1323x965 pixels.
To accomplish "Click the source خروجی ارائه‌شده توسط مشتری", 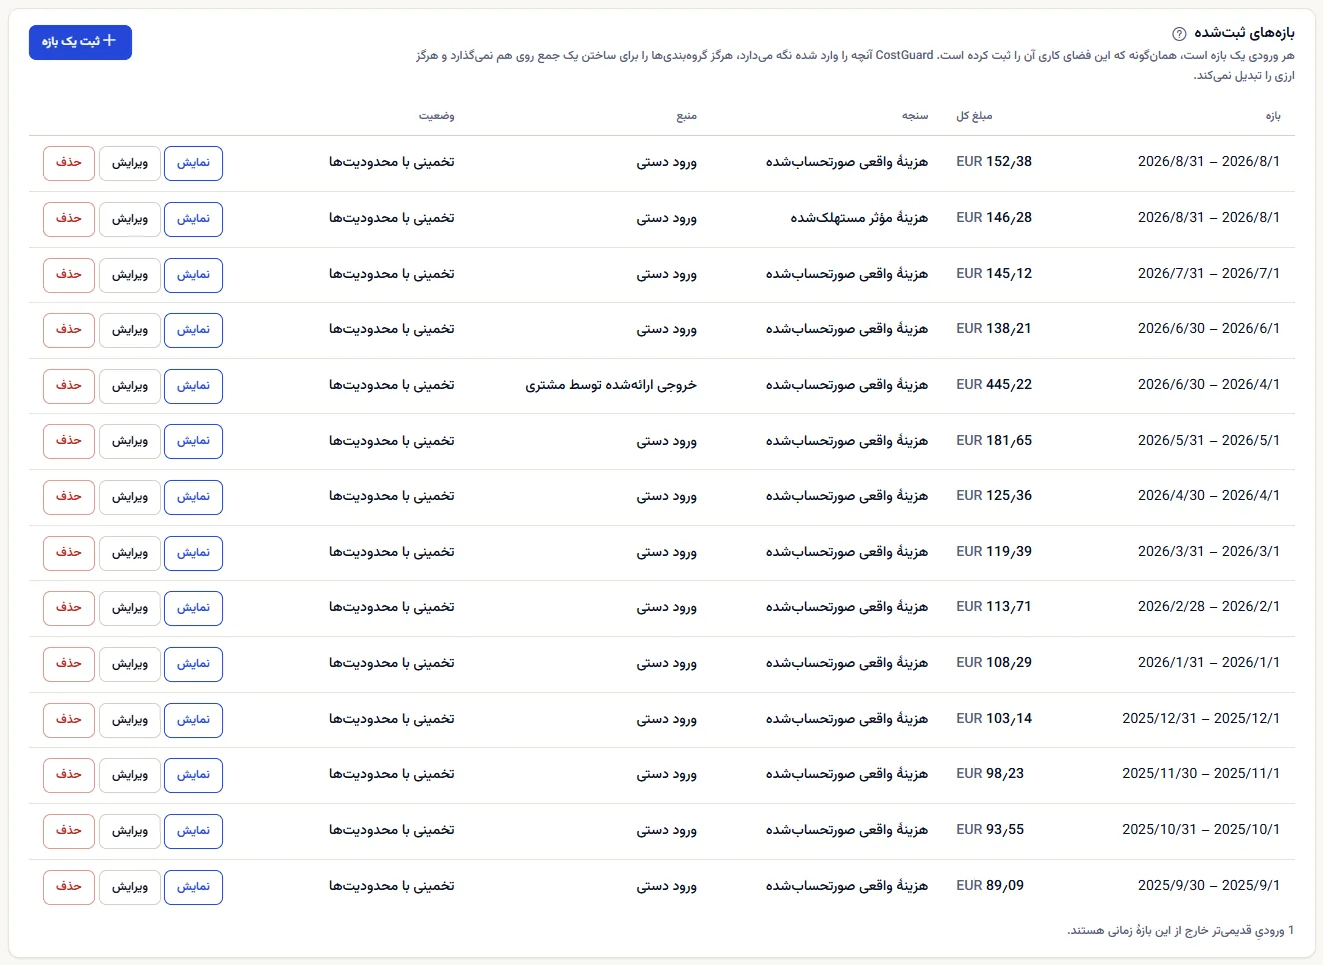I will (x=611, y=385).
